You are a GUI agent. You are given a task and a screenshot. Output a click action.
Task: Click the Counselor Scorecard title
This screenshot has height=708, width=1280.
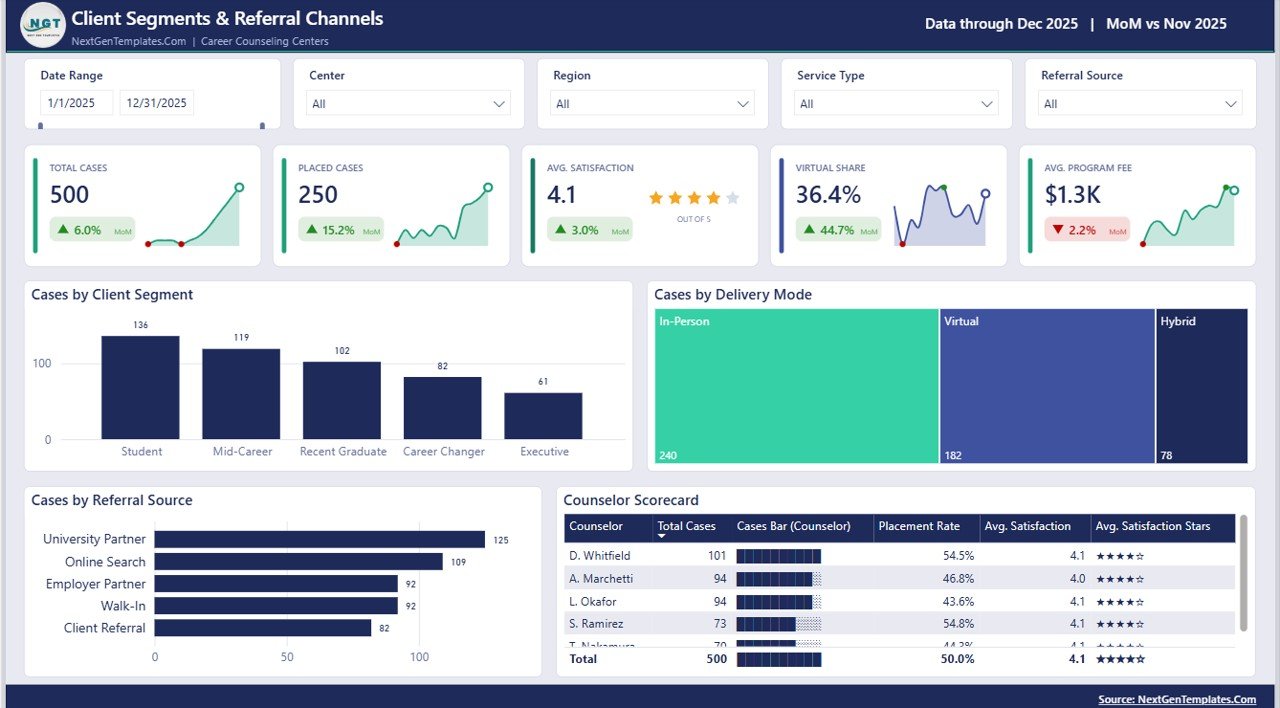coord(631,500)
